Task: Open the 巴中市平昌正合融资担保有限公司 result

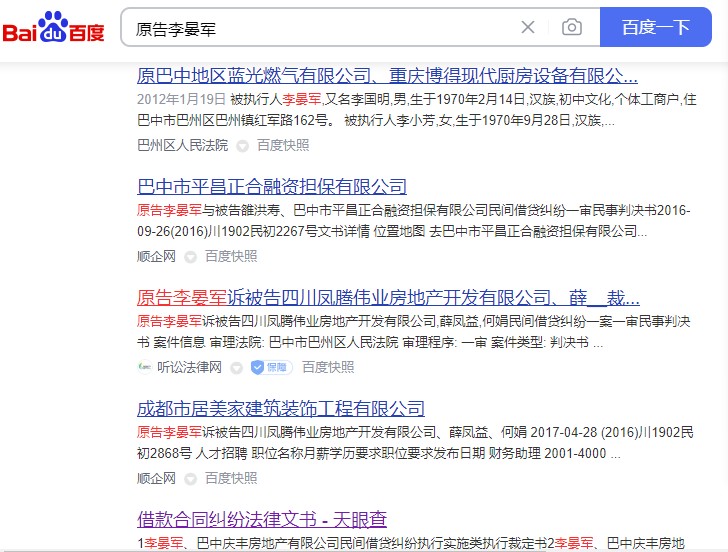Action: [272, 186]
